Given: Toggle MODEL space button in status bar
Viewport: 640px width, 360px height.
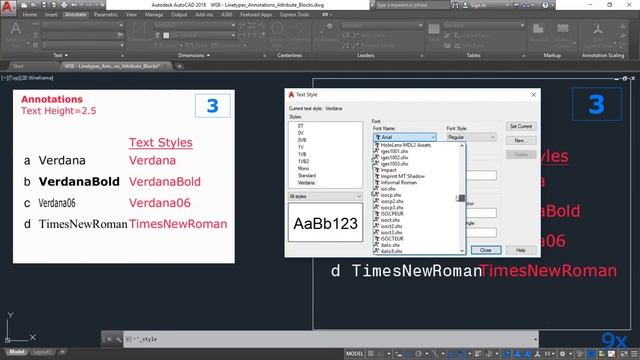Looking at the screenshot, I should pyautogui.click(x=354, y=353).
